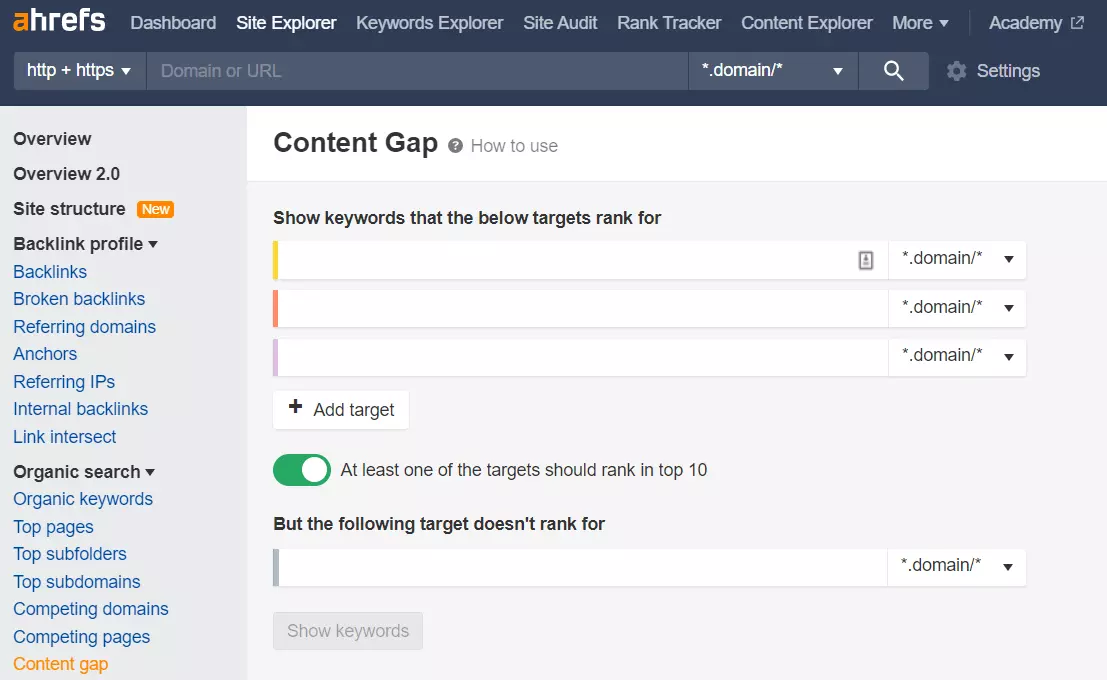1107x680 pixels.
Task: Open Top subfolders report
Action: pos(70,554)
